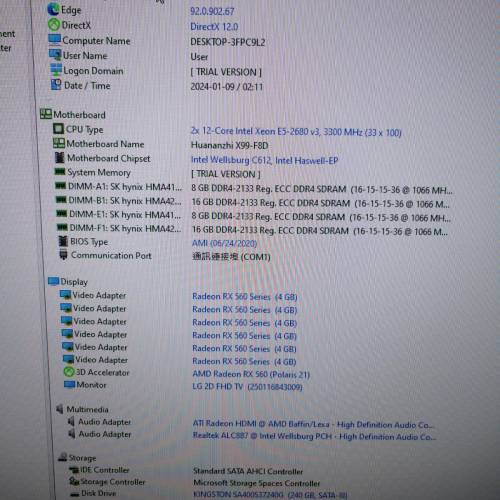Select the DIMM-A1 8 GB DDR4-2133 value

[322, 189]
